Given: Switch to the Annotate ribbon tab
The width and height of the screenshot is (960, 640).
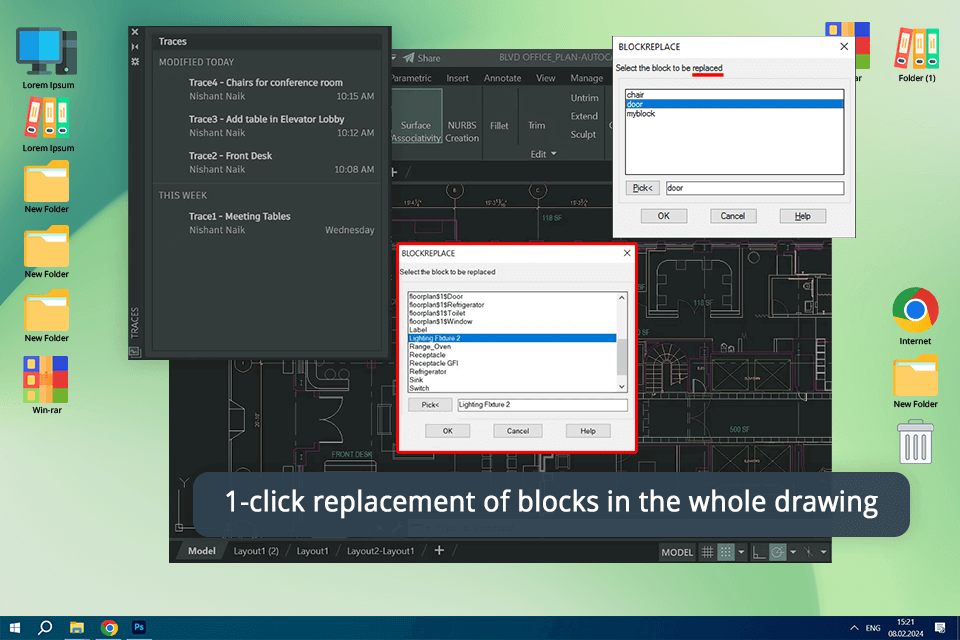Looking at the screenshot, I should 503,78.
